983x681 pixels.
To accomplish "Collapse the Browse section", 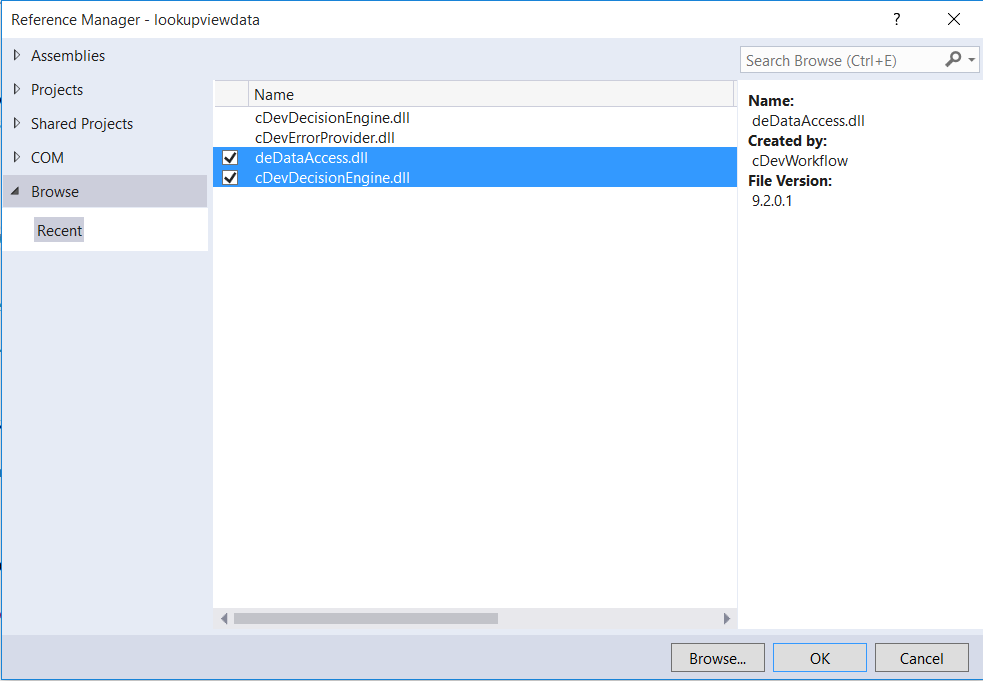I will click(x=15, y=191).
